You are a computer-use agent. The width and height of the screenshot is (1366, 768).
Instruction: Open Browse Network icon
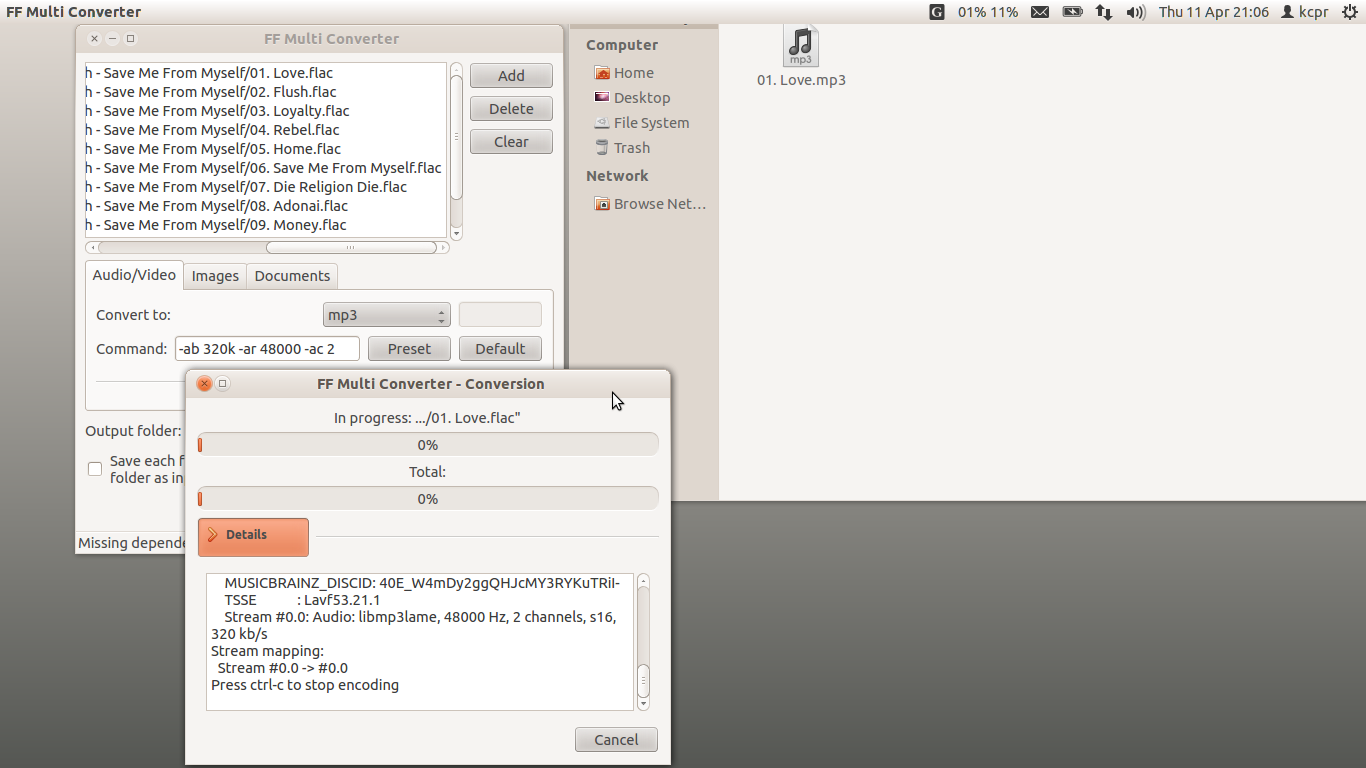602,204
